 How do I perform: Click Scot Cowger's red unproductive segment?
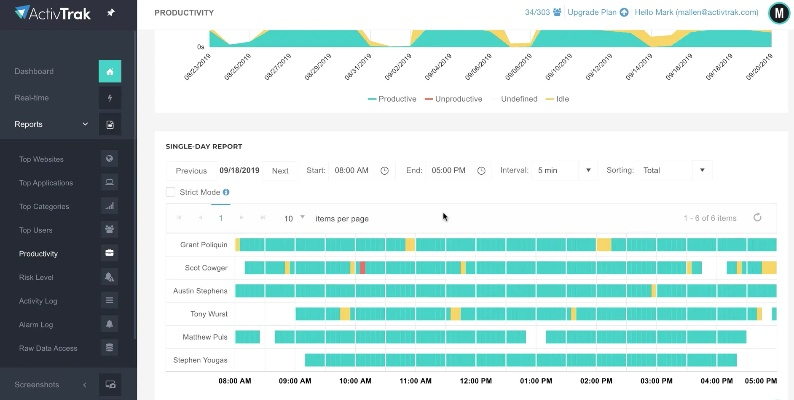tap(362, 267)
